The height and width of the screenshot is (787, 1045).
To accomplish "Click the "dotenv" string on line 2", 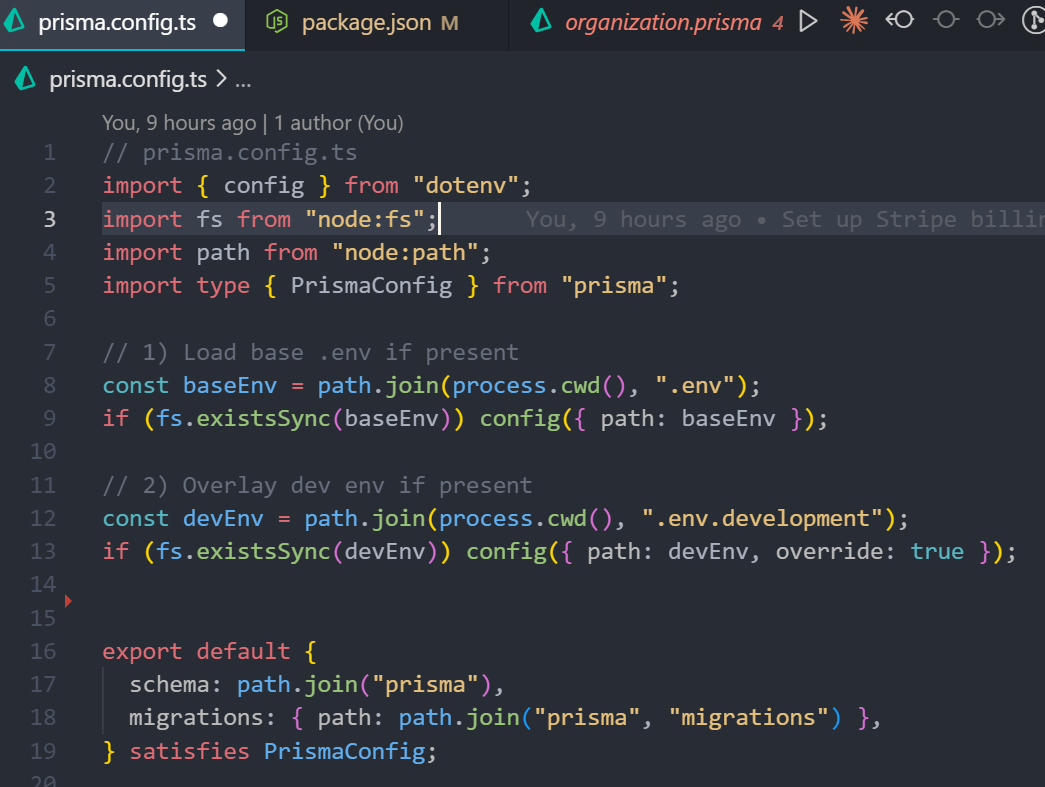I will 465,186.
